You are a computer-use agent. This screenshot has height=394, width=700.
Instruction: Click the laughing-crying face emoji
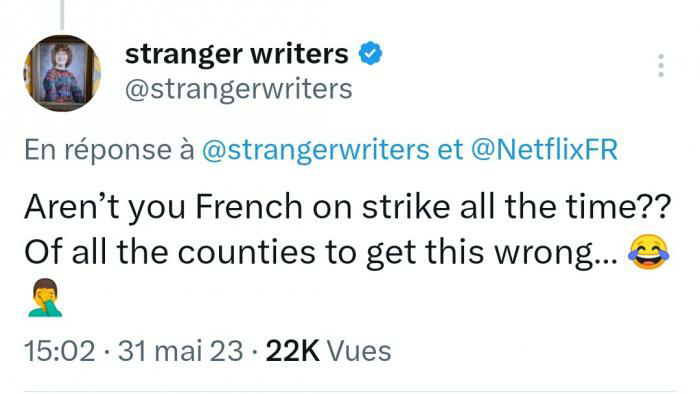click(648, 253)
